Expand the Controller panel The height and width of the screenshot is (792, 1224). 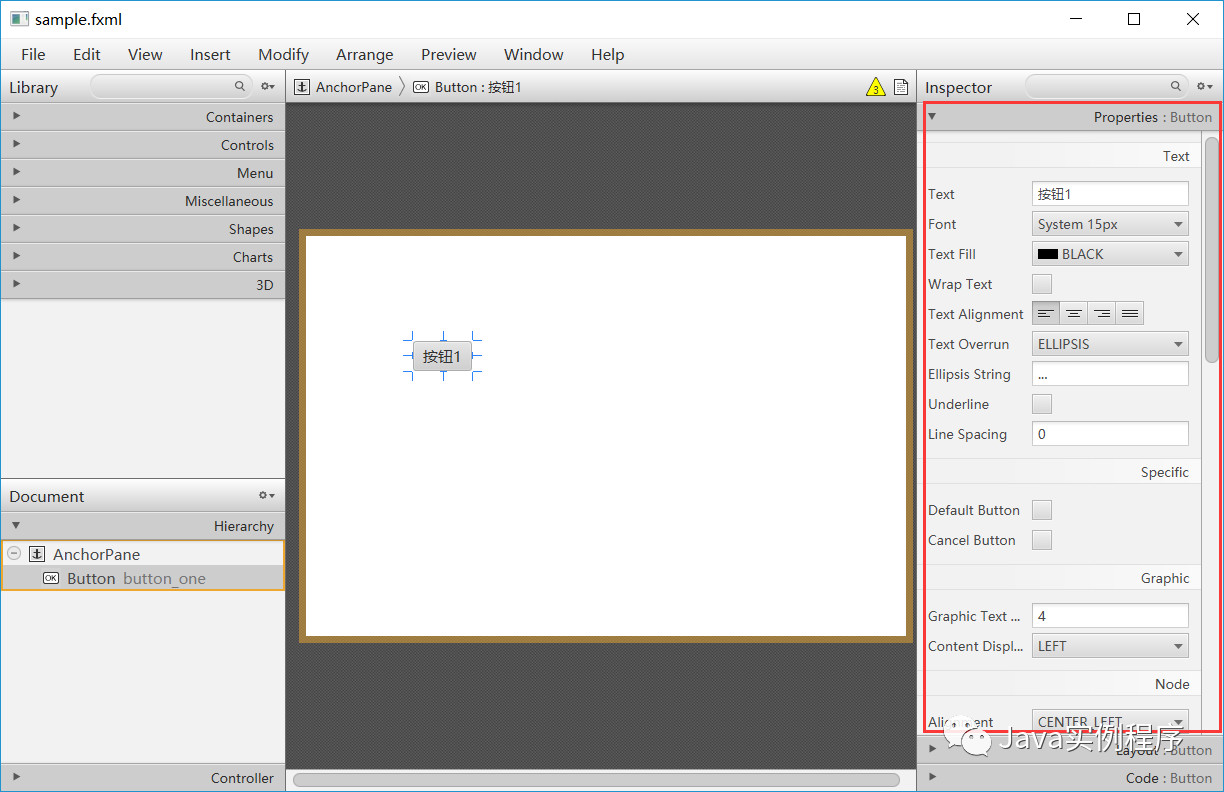coord(16,777)
